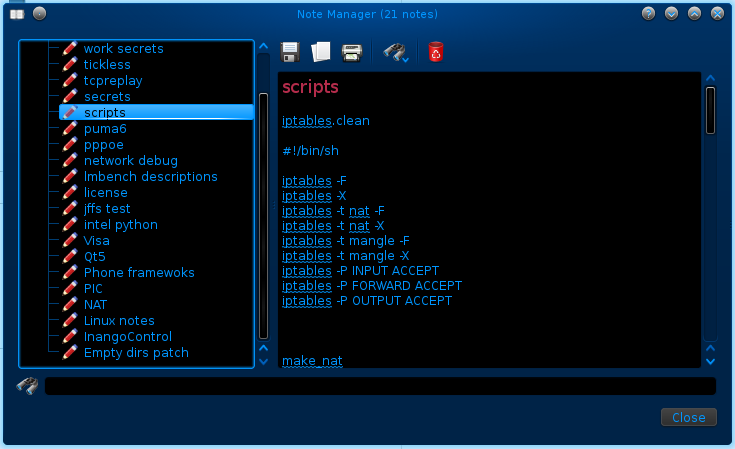Open the puma6 note
This screenshot has height=449, width=735.
[x=105, y=128]
